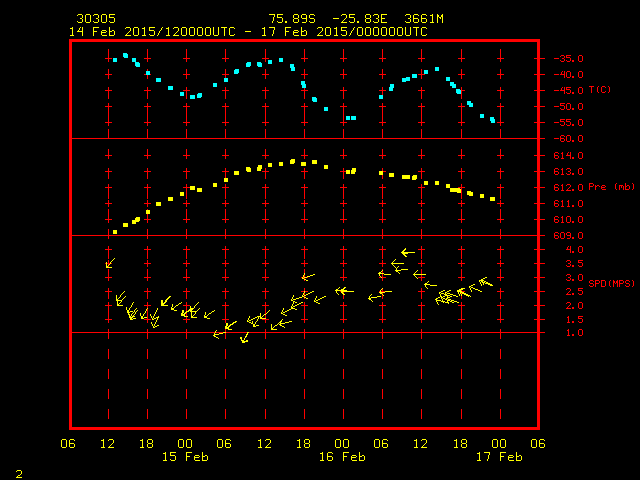Click the 00 hour label above 17 Feb

point(499,444)
